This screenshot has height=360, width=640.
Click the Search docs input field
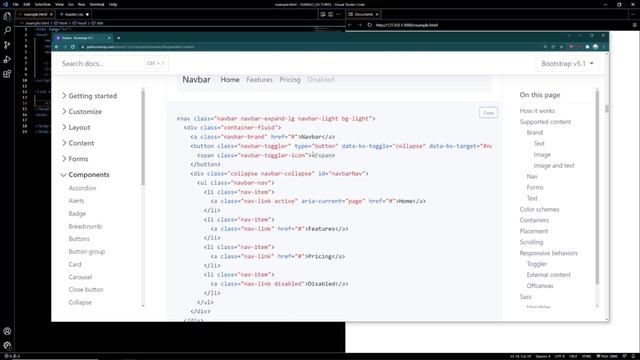(x=111, y=64)
